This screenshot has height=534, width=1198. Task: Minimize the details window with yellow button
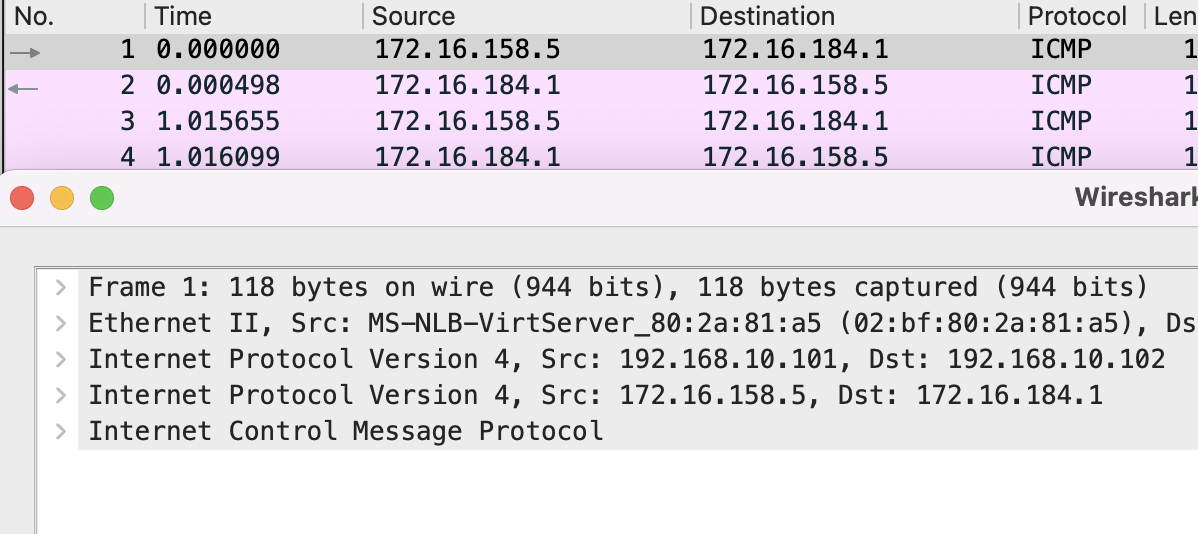(62, 198)
